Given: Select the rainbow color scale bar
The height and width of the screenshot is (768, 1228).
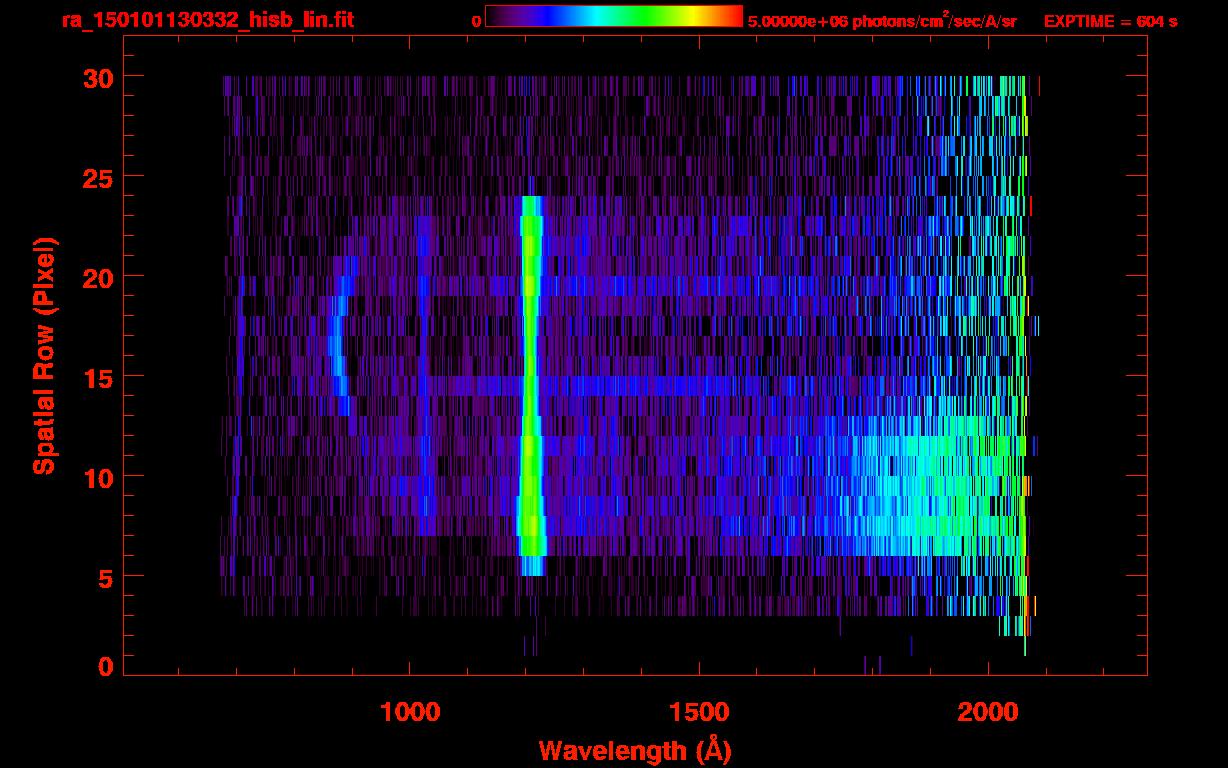Looking at the screenshot, I should tap(613, 17).
